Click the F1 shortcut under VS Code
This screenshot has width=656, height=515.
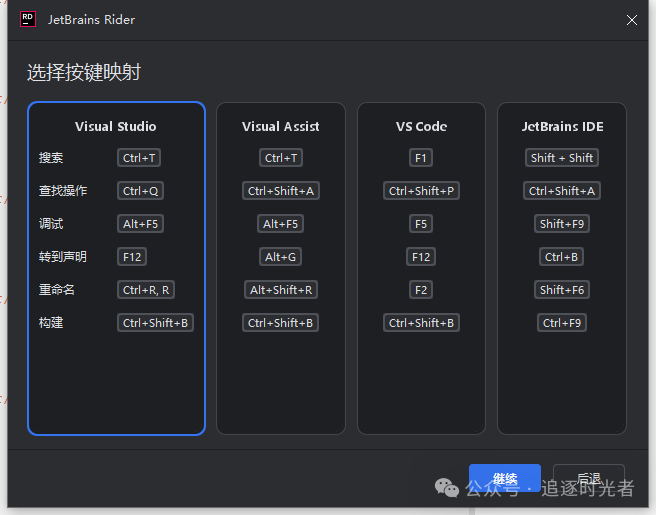click(x=421, y=158)
